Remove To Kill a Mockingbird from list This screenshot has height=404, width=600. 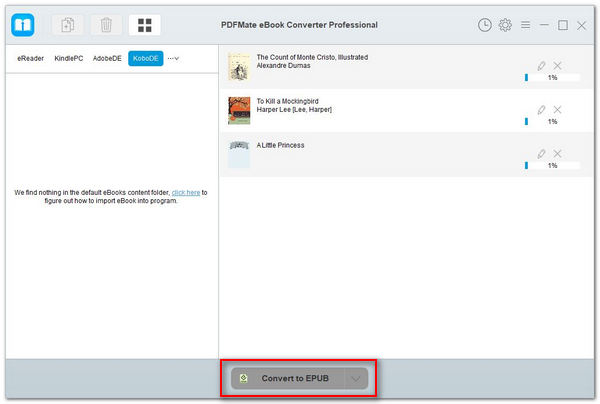[x=558, y=110]
